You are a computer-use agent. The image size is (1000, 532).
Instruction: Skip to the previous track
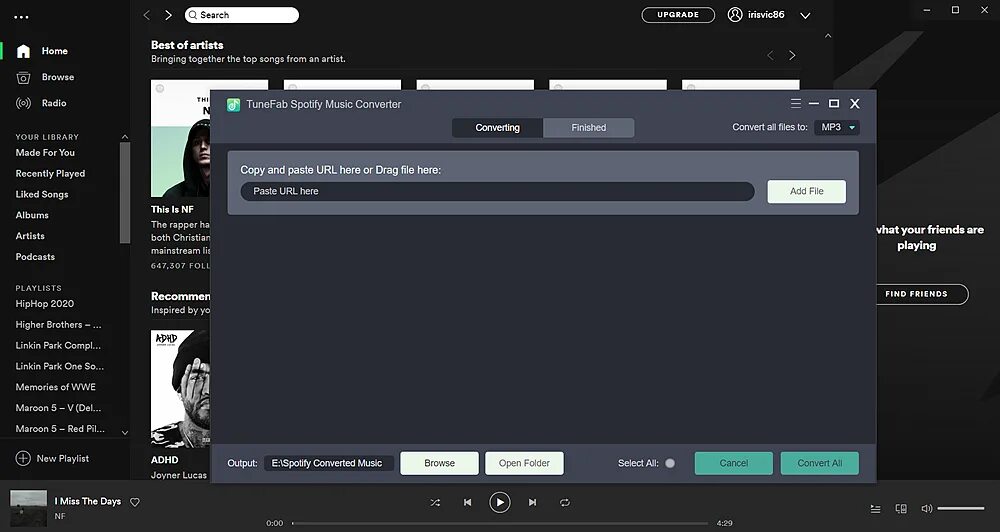(x=467, y=503)
